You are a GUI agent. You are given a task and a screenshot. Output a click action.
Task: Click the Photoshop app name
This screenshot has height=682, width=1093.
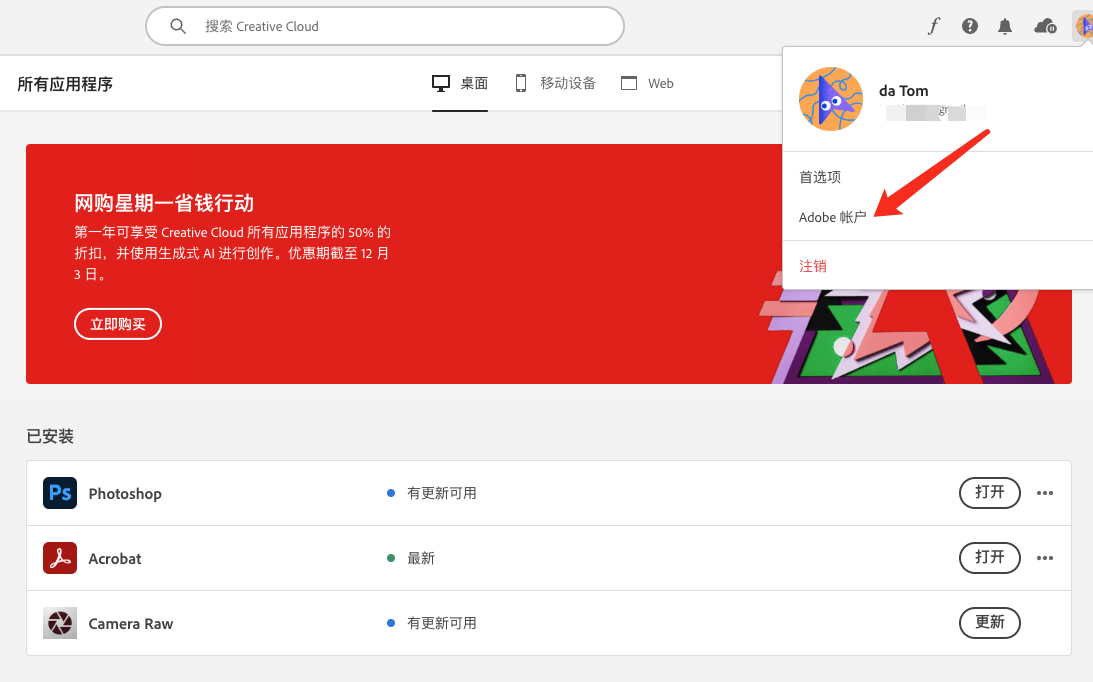click(x=125, y=494)
